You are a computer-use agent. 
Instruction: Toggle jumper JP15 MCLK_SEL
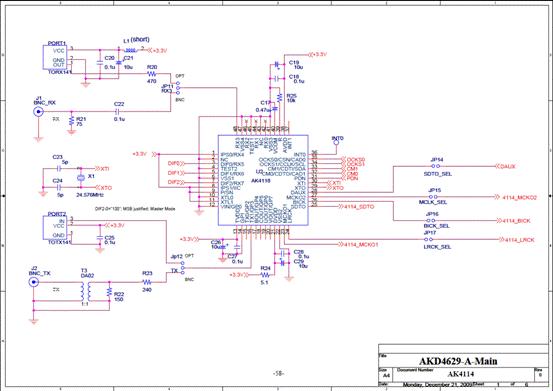(x=433, y=197)
